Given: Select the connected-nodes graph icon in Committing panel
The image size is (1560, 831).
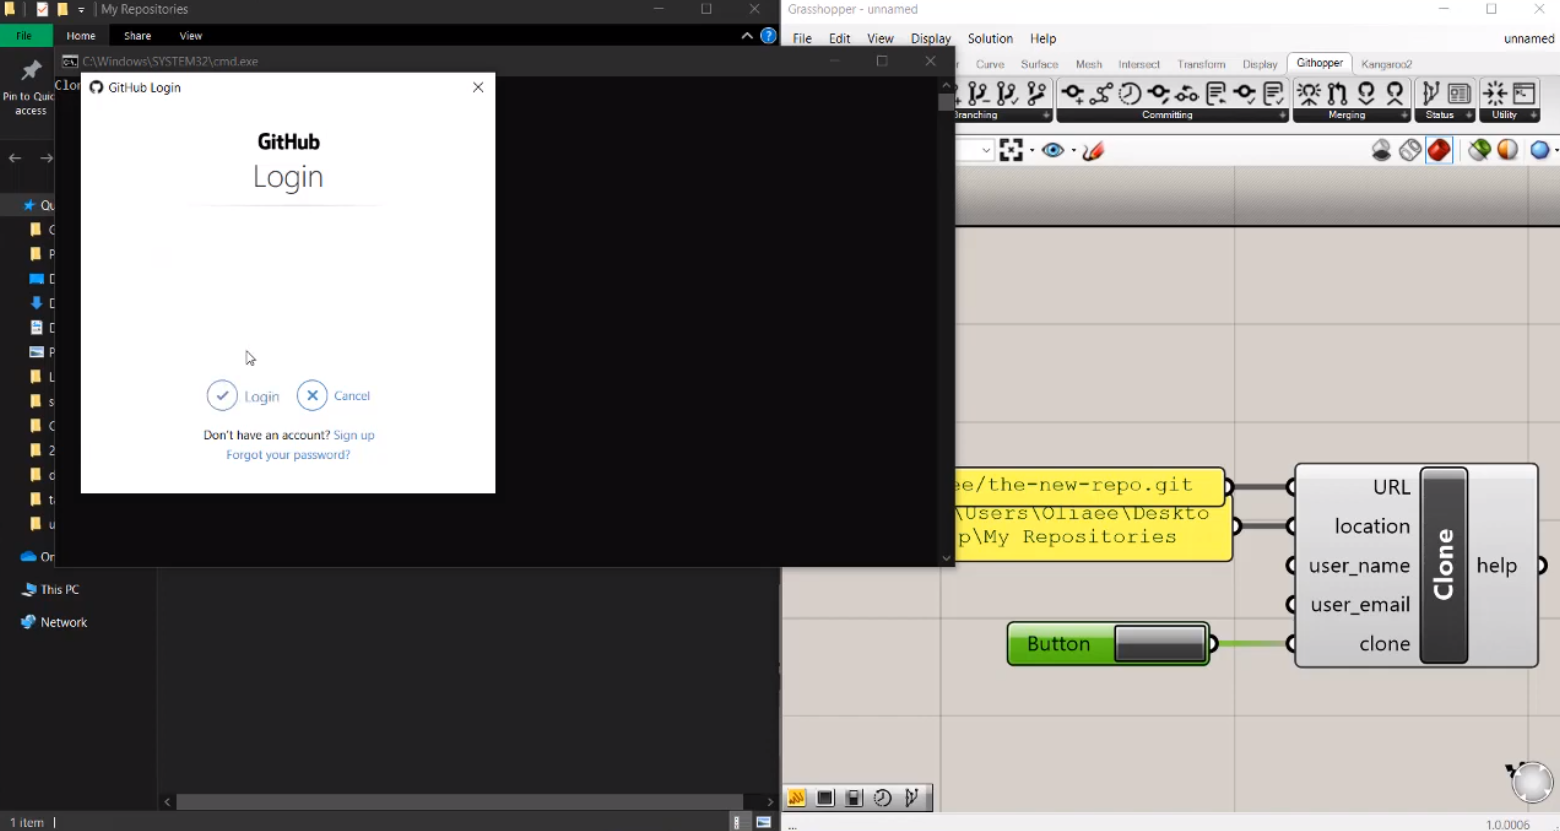Looking at the screenshot, I should (x=1101, y=94).
